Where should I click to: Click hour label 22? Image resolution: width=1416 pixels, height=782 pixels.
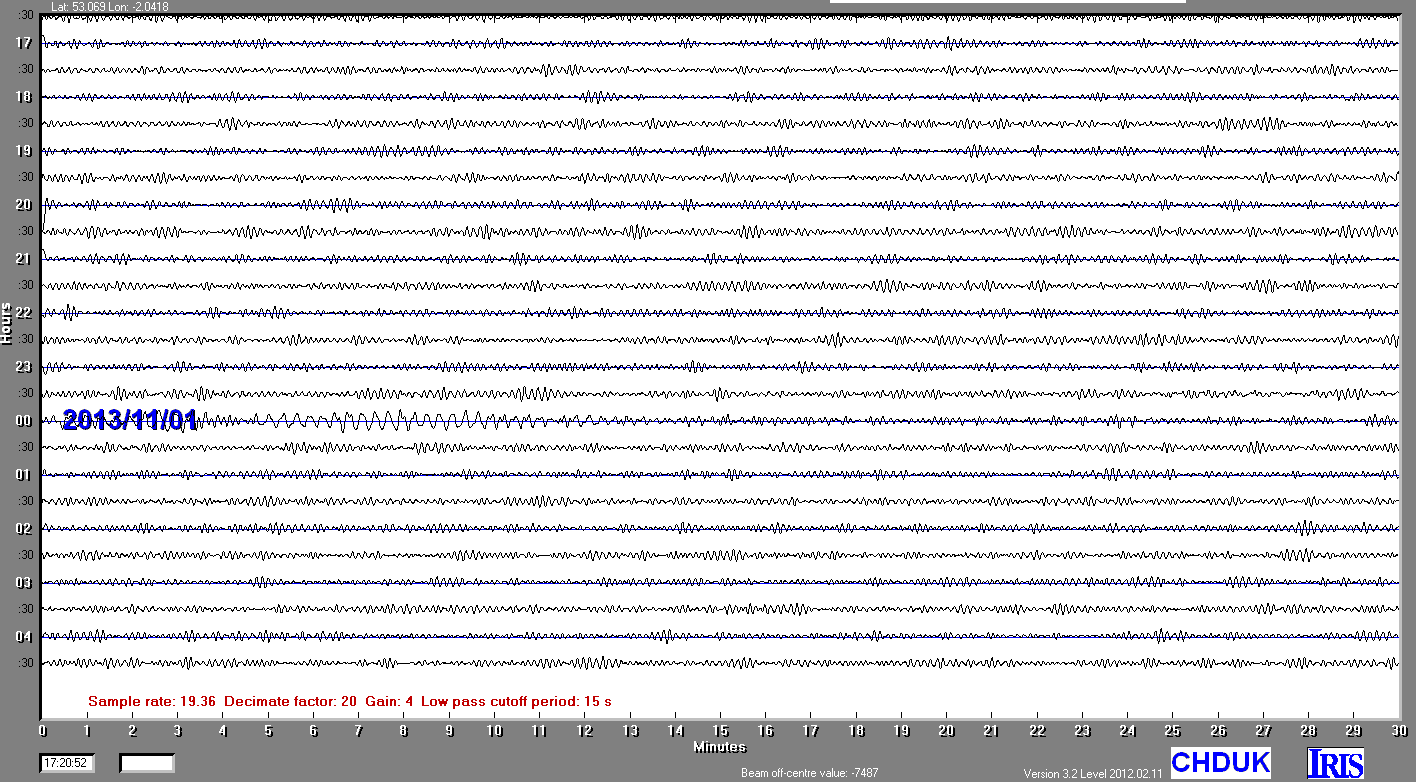pos(23,313)
